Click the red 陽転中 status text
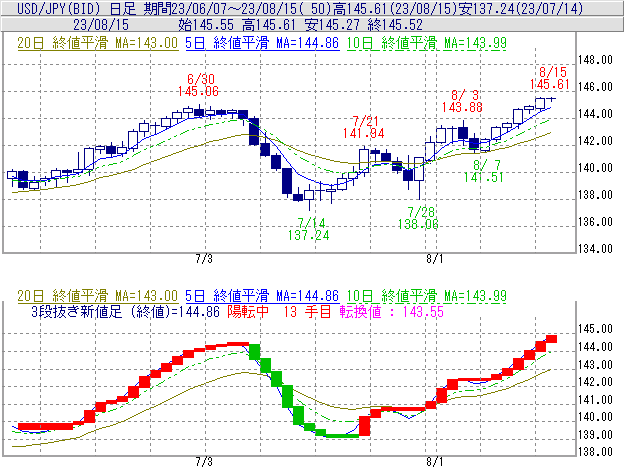Viewport: 624px width, 475px height. [248, 312]
